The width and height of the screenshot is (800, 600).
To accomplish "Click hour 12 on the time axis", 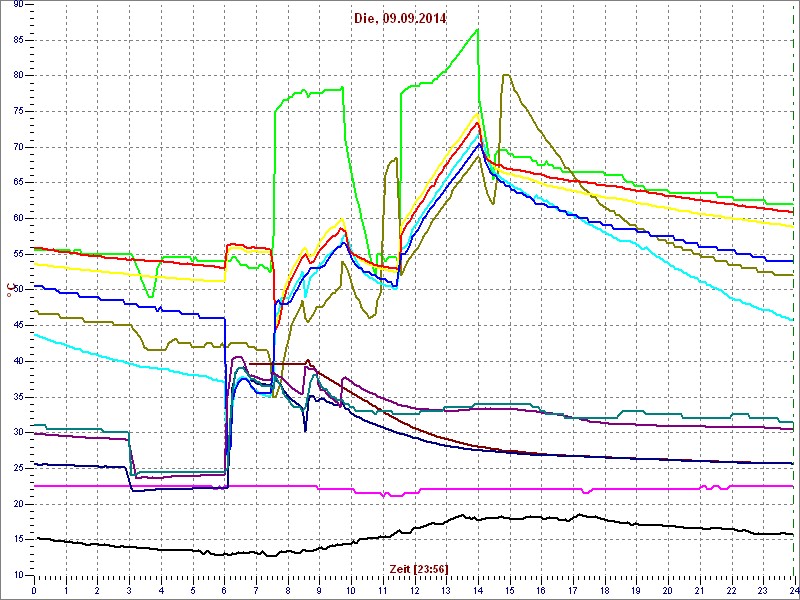I will coord(414,590).
